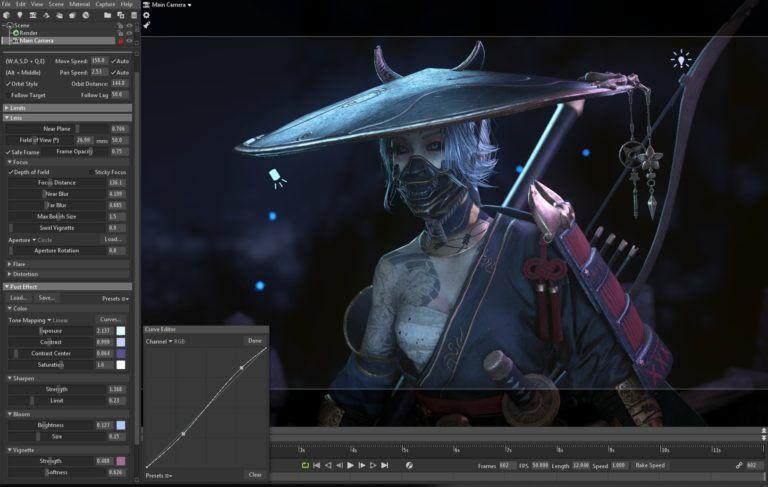Open timeline keyframe settings round icon
Image resolution: width=768 pixels, height=487 pixels.
click(x=409, y=465)
